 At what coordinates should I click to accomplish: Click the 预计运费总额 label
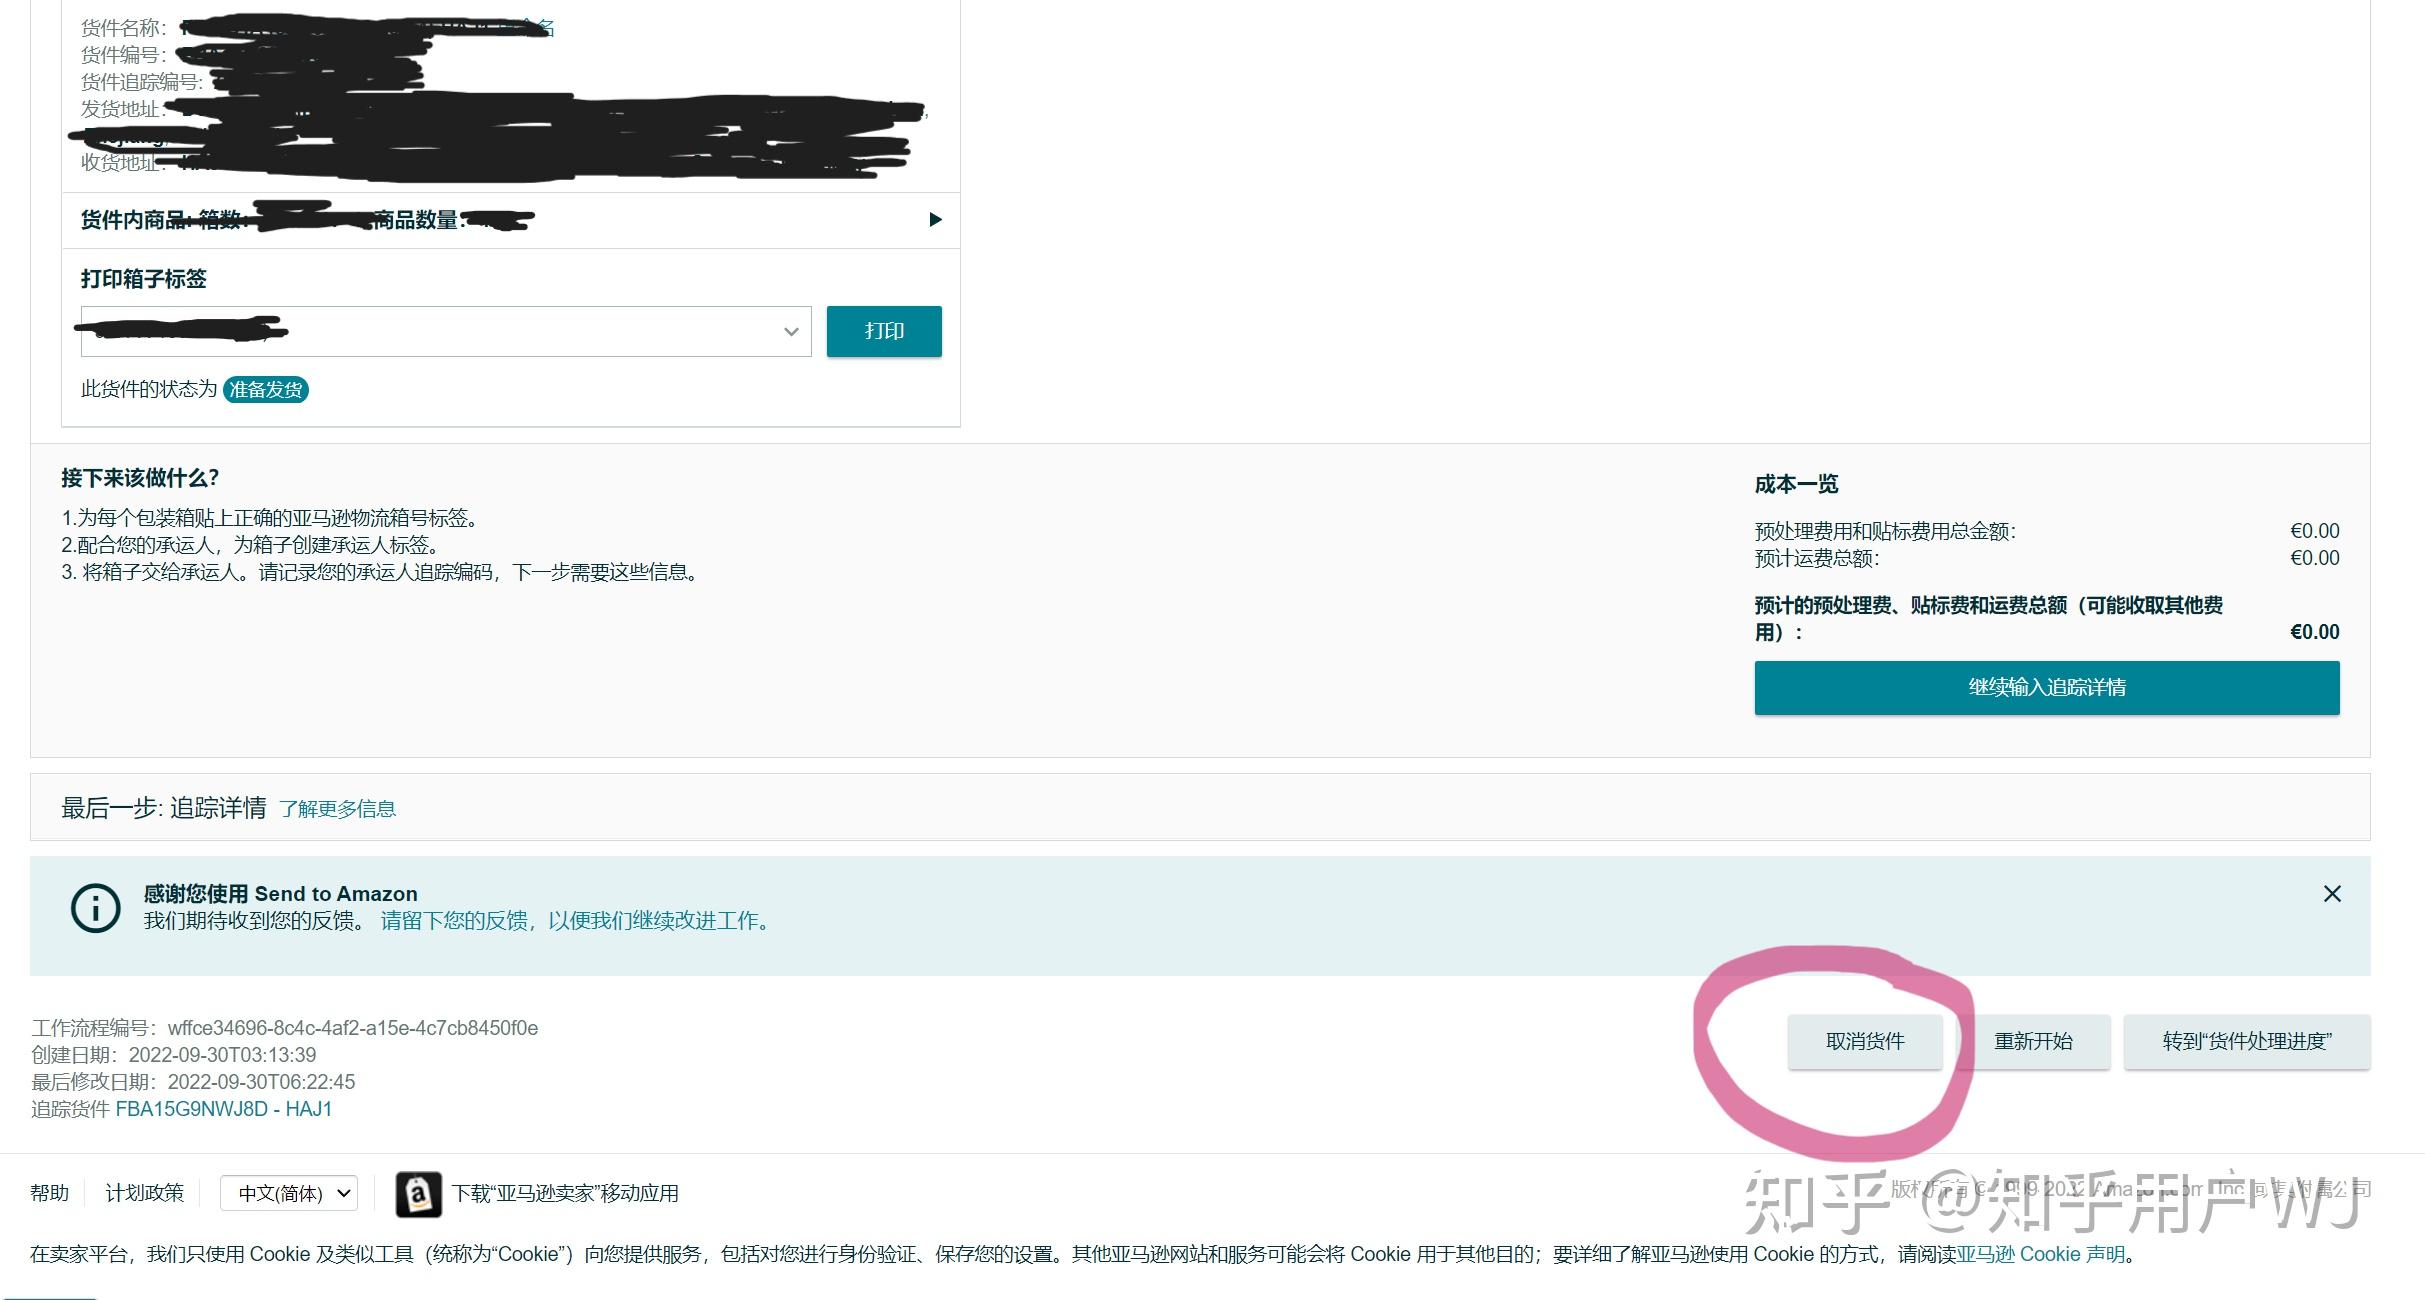(1817, 558)
